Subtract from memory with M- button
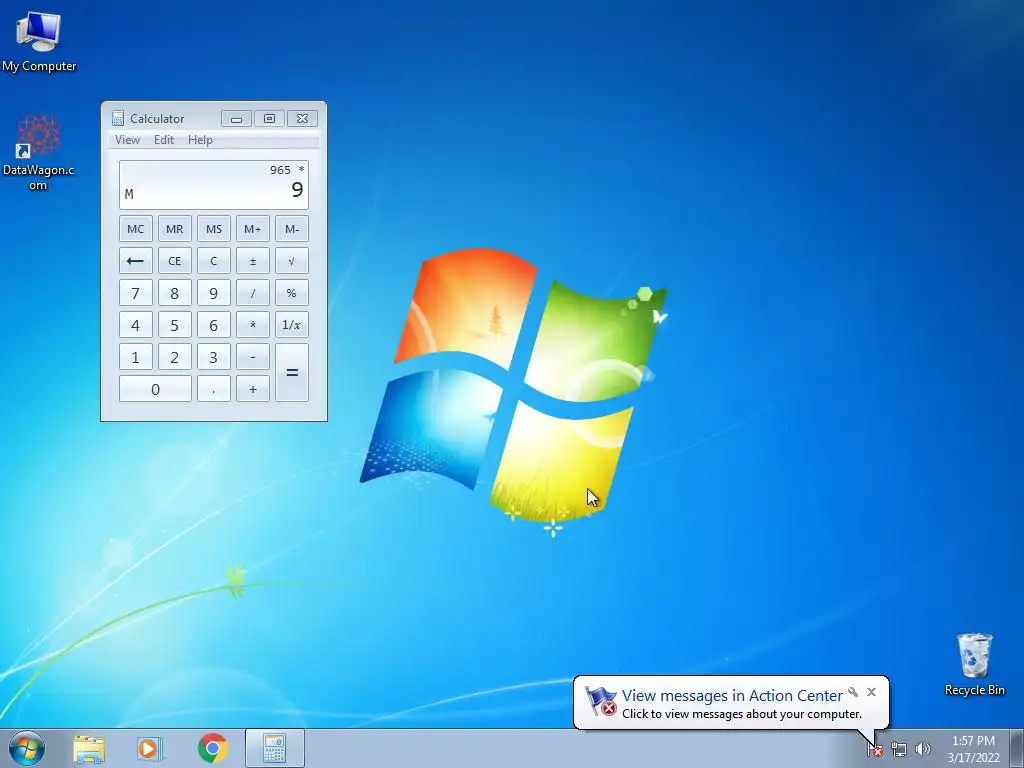 click(x=292, y=229)
